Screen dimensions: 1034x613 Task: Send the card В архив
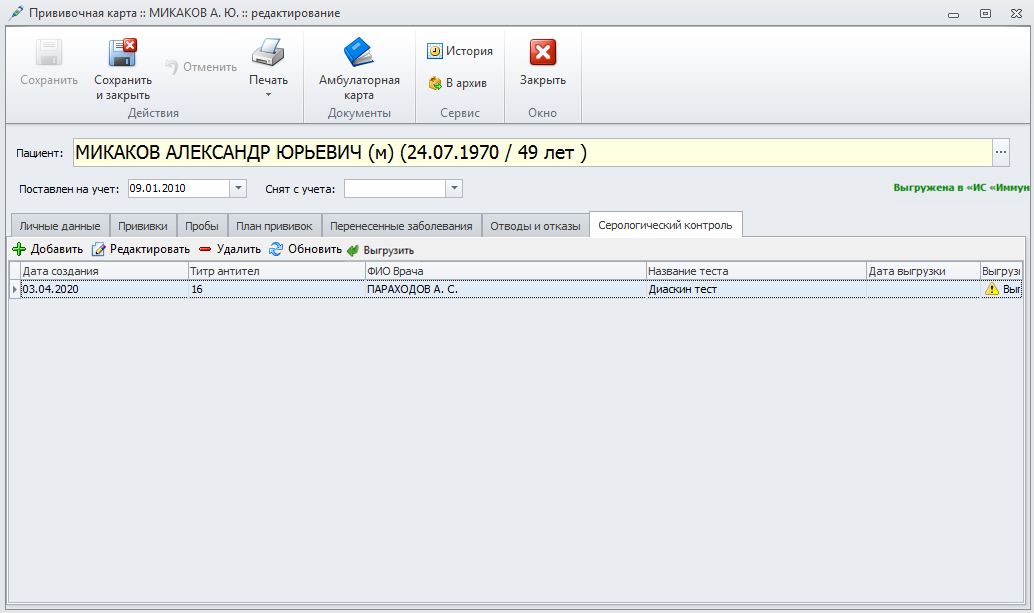(x=457, y=83)
